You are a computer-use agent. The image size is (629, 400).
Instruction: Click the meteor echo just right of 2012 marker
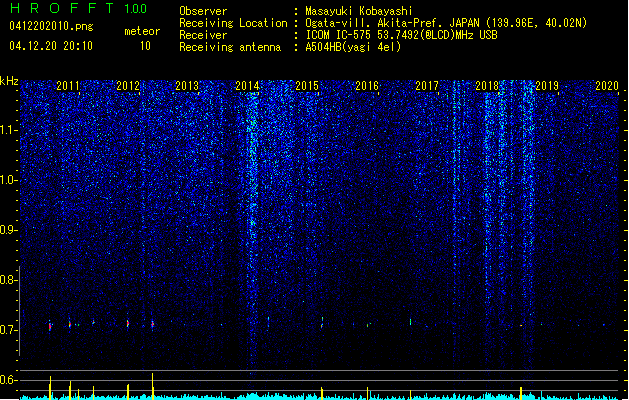(152, 324)
